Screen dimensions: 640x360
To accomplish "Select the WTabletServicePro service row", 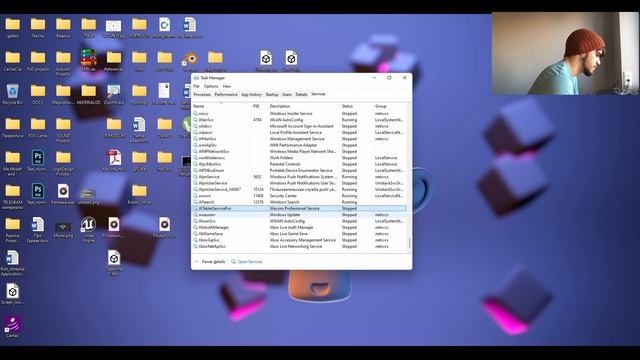I will (x=300, y=209).
